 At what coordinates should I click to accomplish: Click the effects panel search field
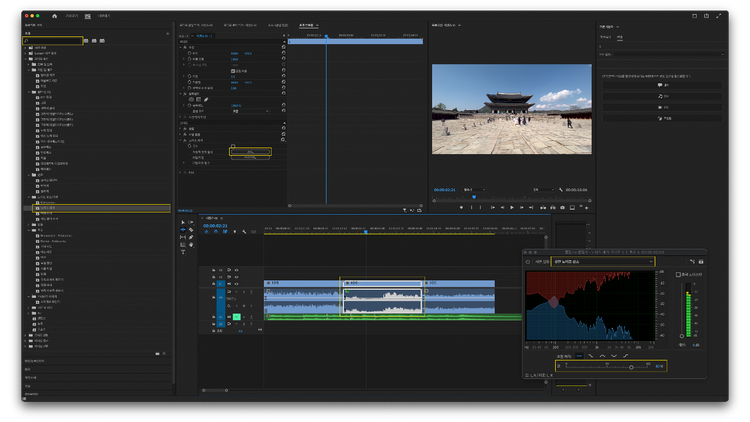tap(54, 41)
